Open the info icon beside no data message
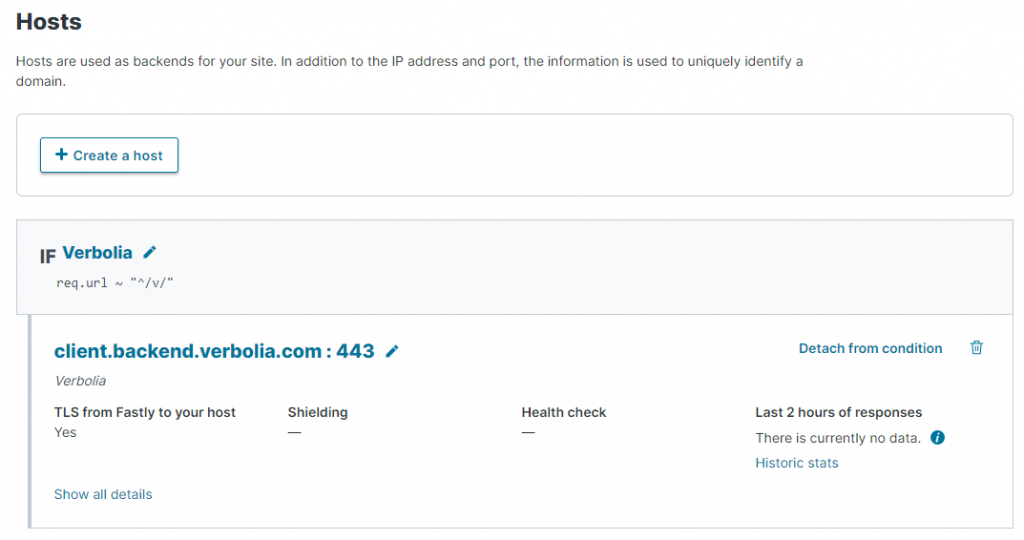The width and height of the screenshot is (1024, 540). 937,437
